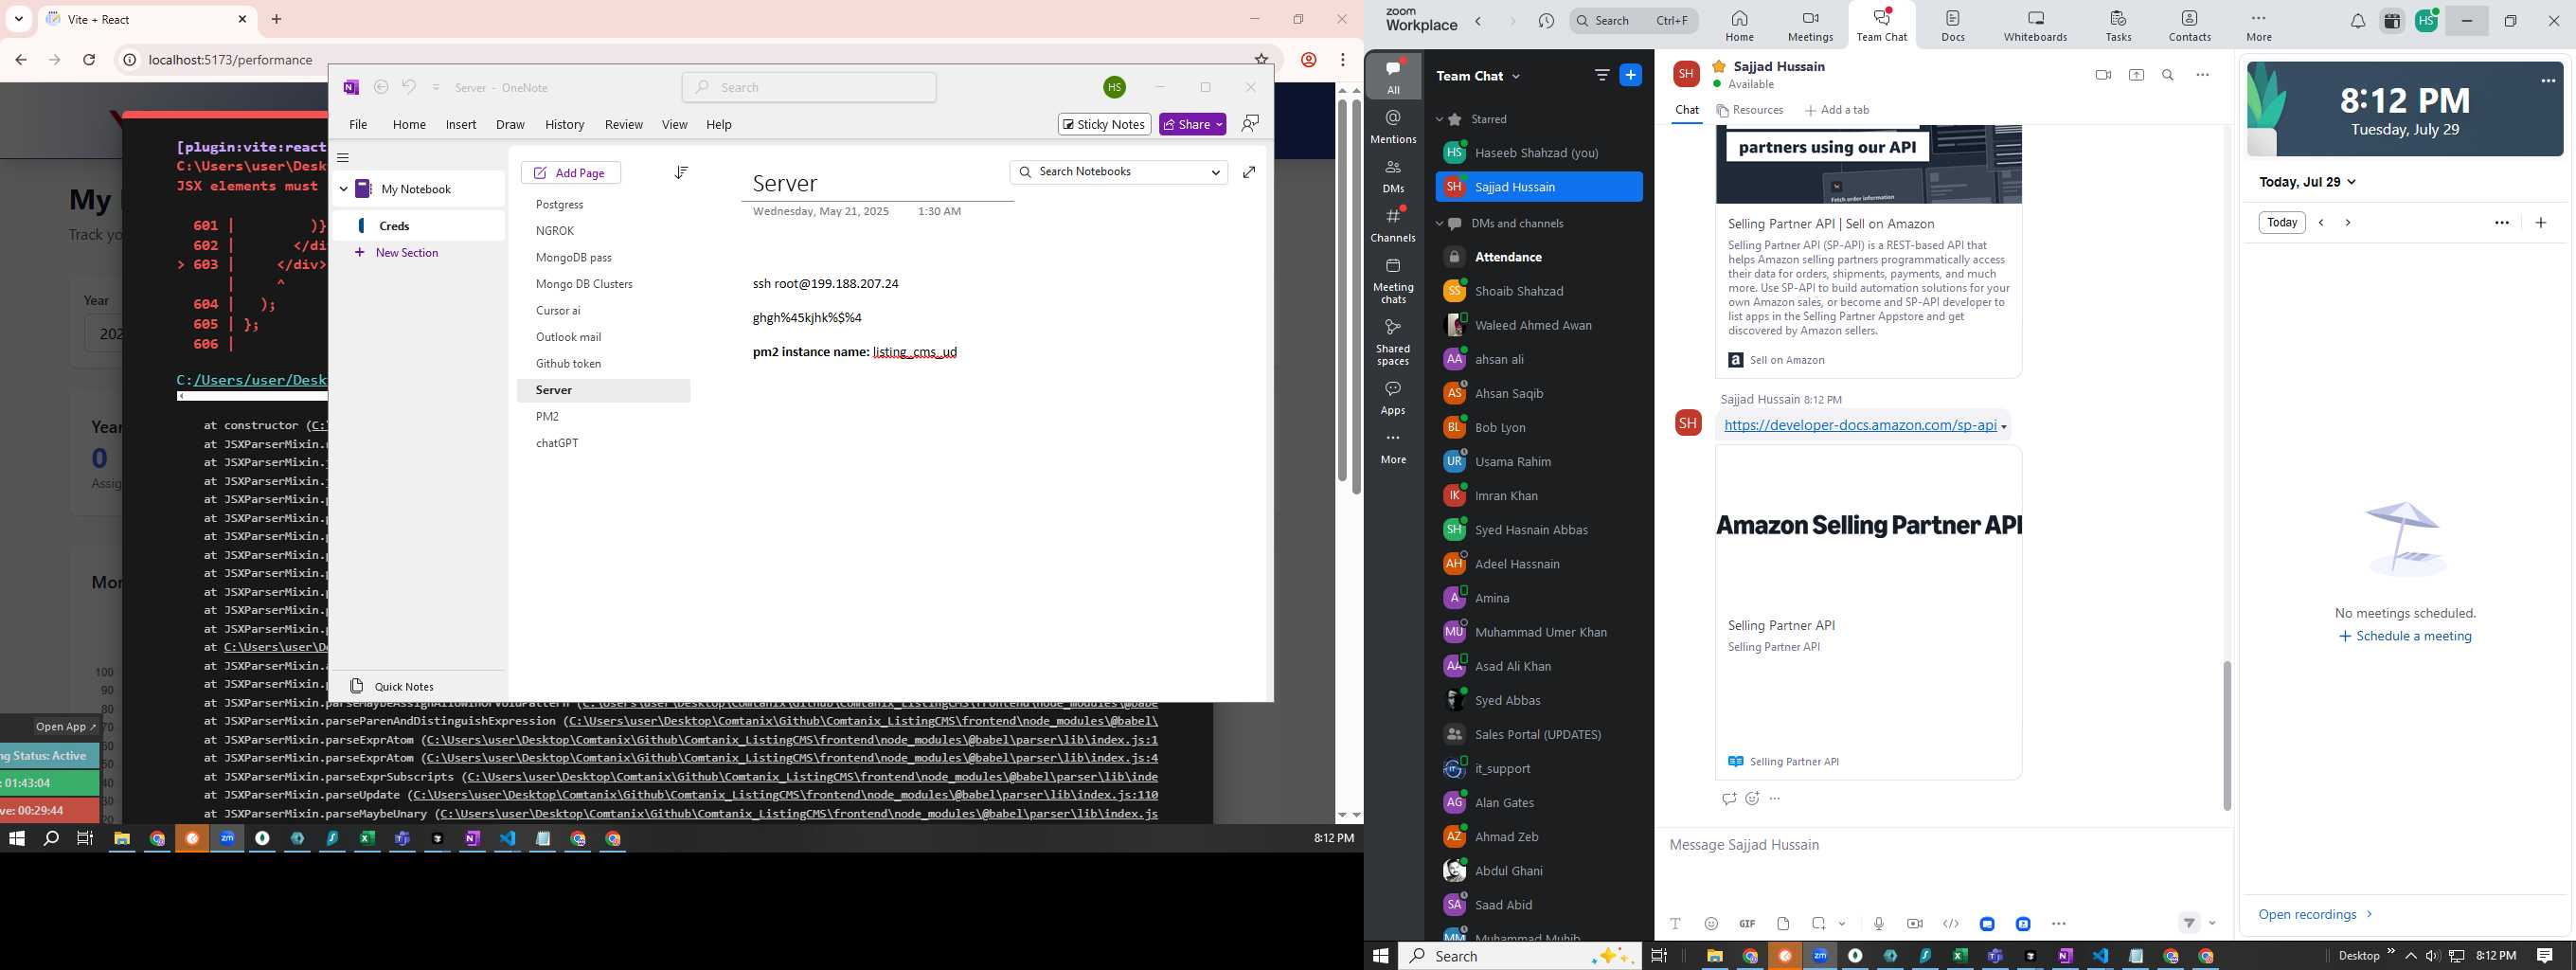The height and width of the screenshot is (970, 2576).
Task: Show Mentions in Zoom sidebar
Action: 1393,127
